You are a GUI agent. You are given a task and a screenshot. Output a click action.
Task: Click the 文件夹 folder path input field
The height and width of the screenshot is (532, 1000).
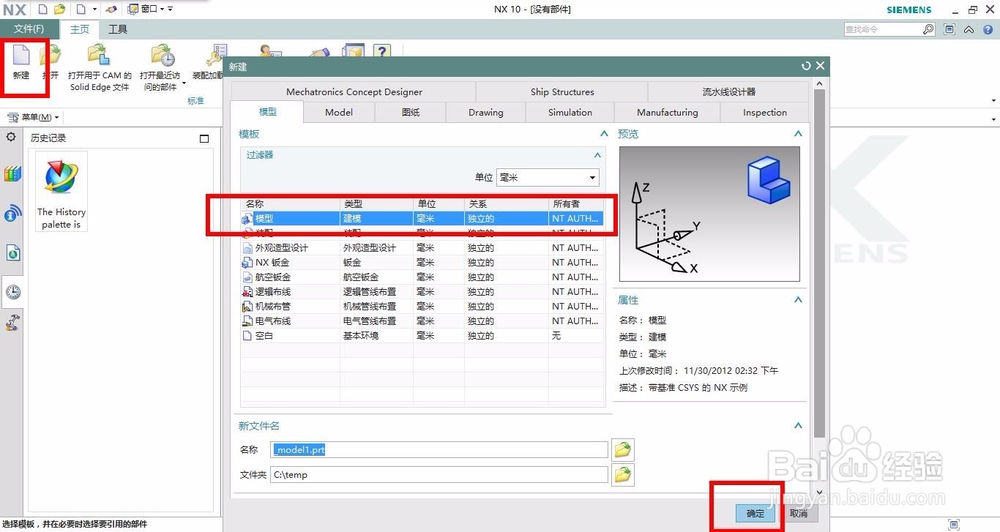pyautogui.click(x=439, y=475)
